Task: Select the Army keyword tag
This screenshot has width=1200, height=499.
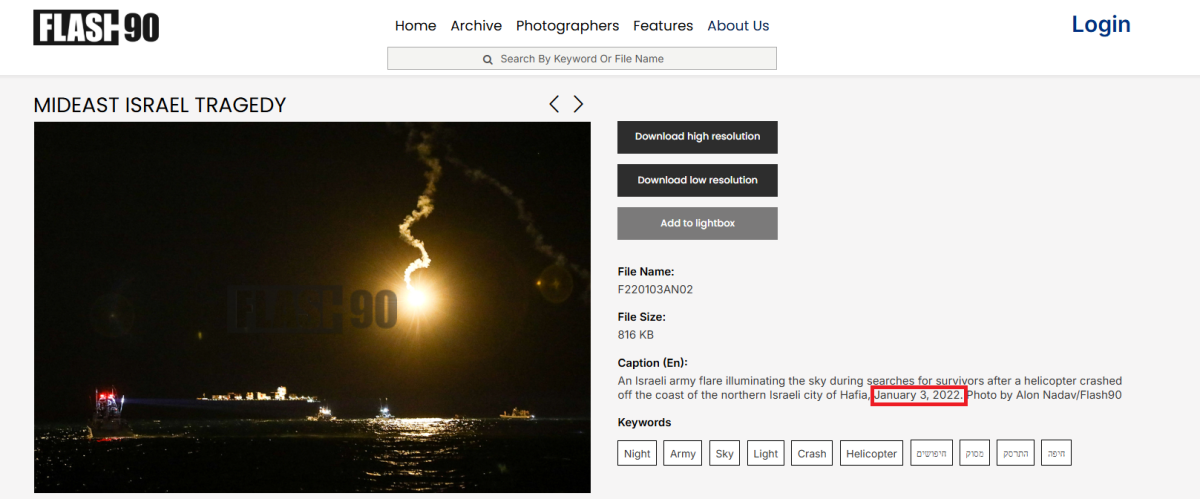Action: 683,454
